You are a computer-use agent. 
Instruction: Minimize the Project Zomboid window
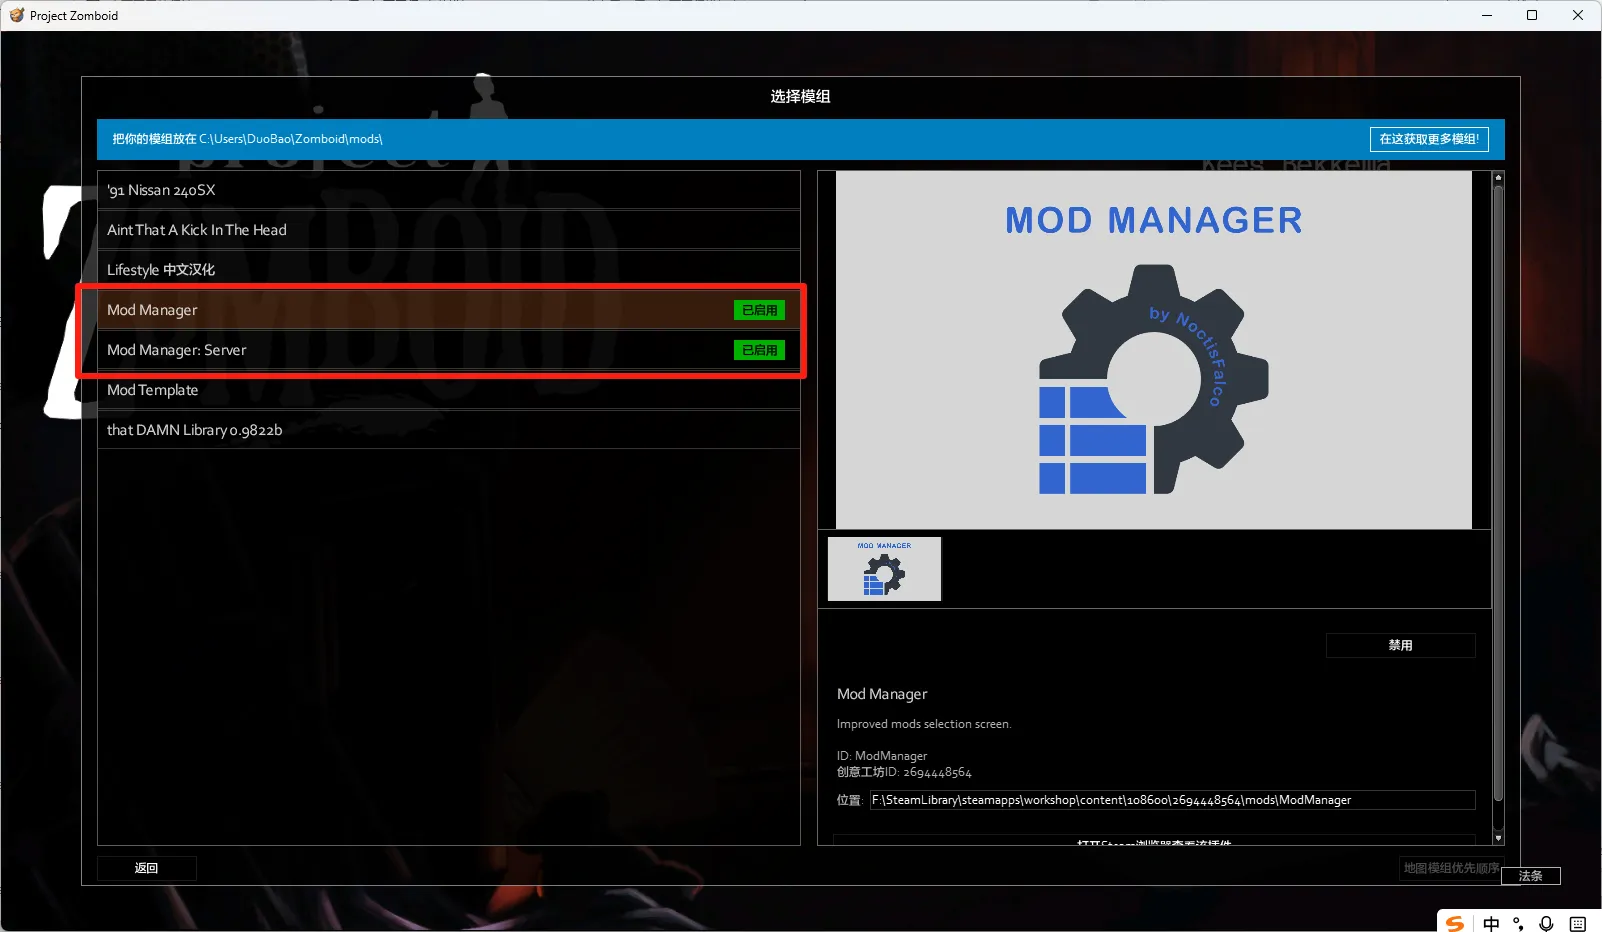(1486, 15)
